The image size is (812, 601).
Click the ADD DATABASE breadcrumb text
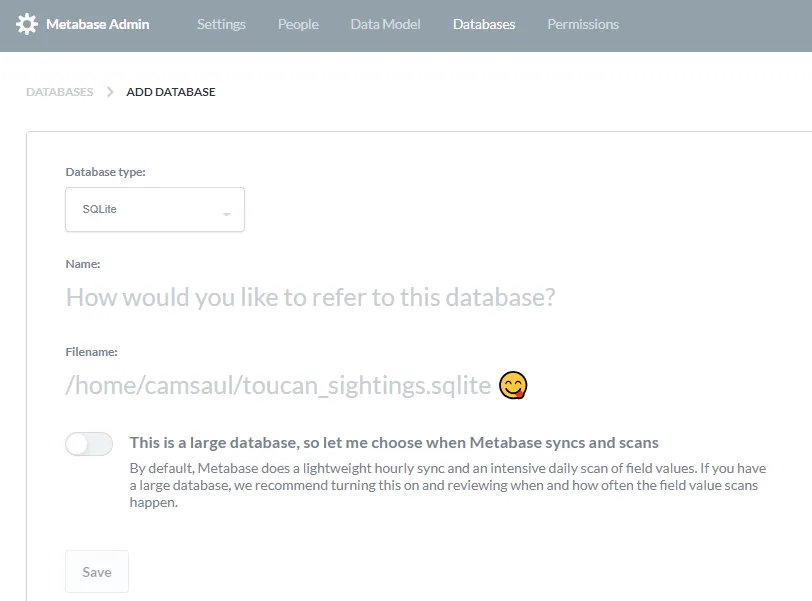171,92
